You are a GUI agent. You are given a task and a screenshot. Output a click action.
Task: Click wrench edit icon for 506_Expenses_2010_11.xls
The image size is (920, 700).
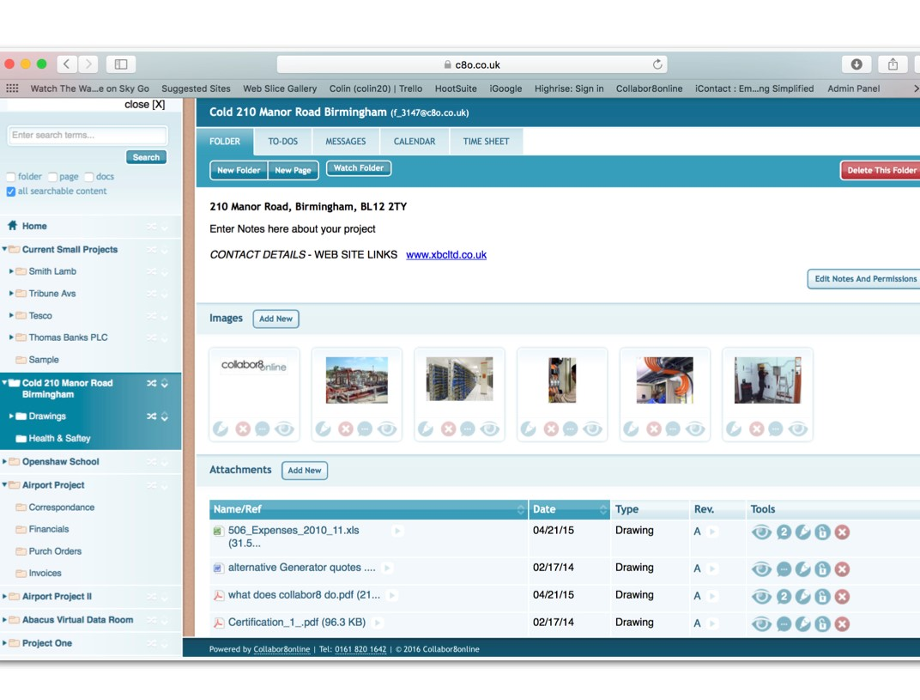803,532
